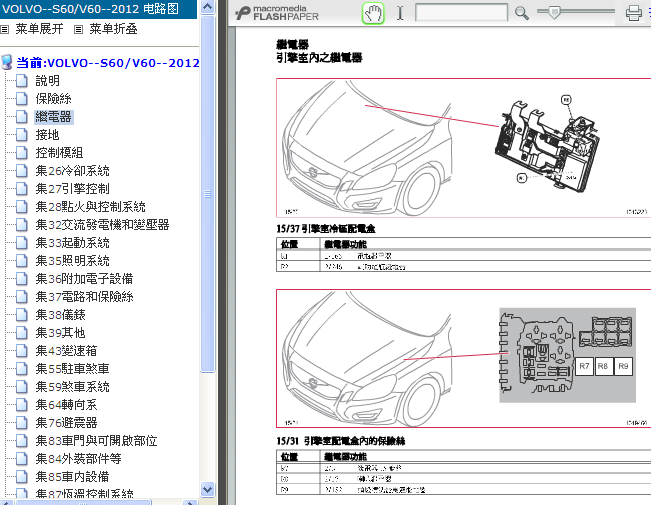Open the 控制模組 page
The image size is (651, 505).
[59, 152]
